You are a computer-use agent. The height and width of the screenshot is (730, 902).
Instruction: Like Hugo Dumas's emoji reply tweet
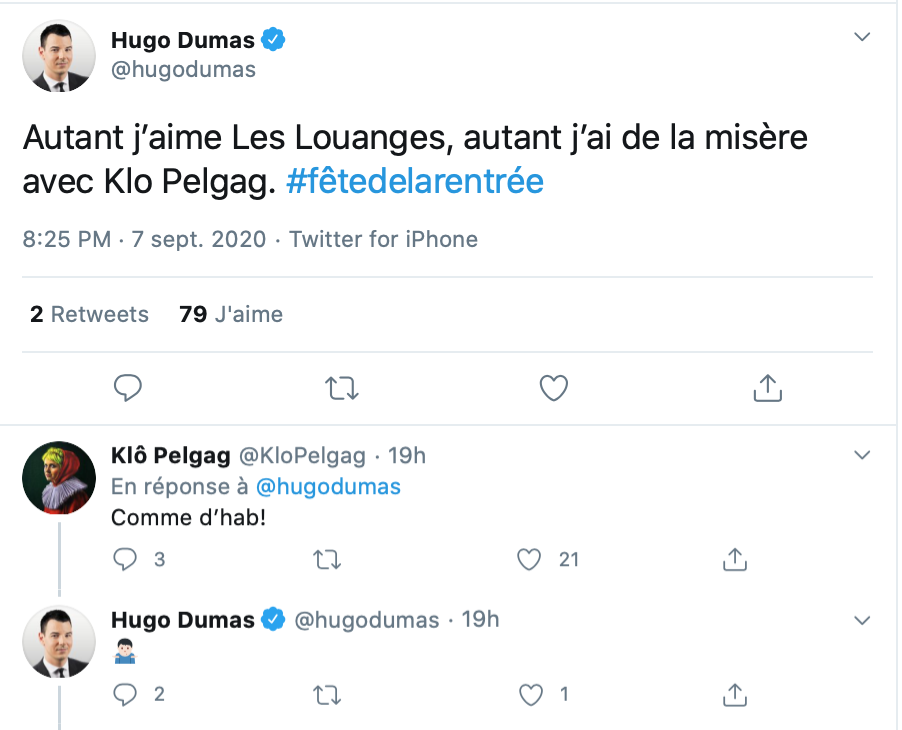(530, 693)
